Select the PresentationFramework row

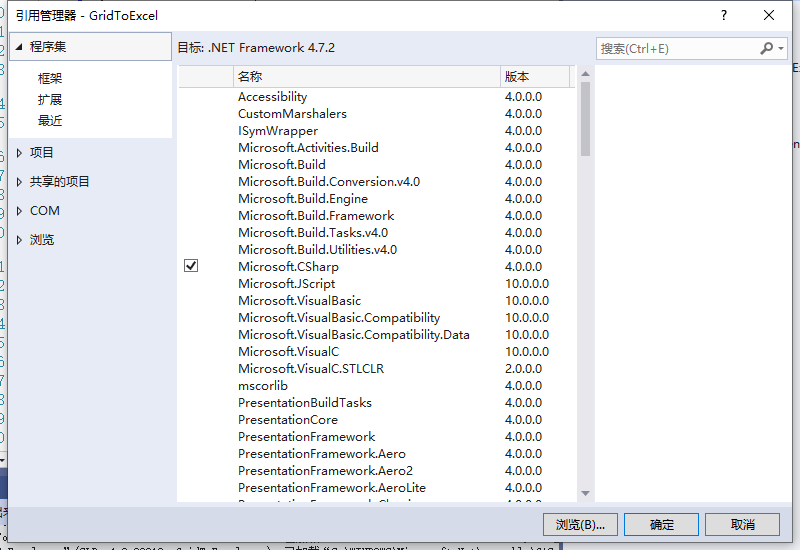click(377, 437)
